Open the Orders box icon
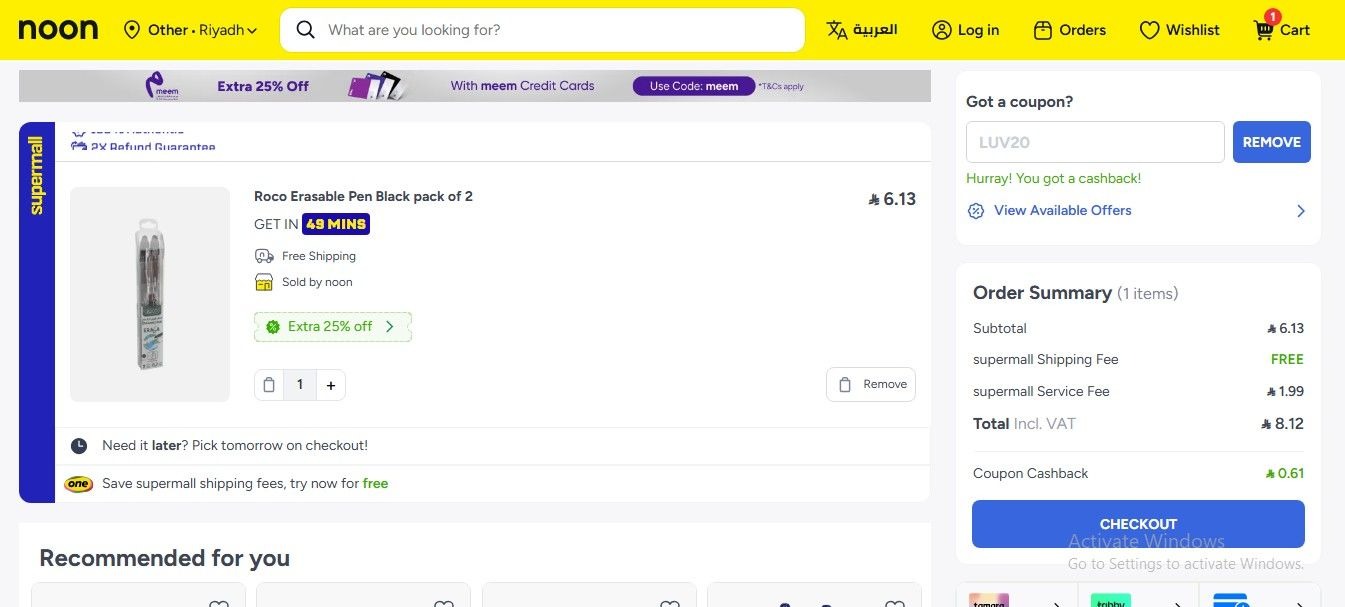Image resolution: width=1345 pixels, height=607 pixels. click(1043, 30)
